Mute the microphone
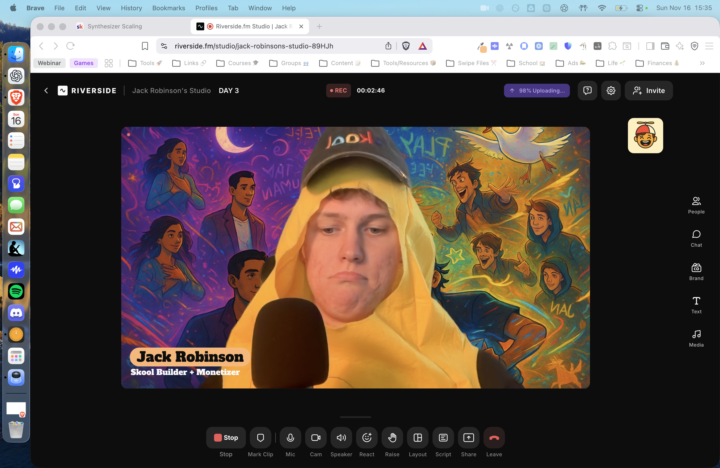The height and width of the screenshot is (468, 720). tap(290, 437)
